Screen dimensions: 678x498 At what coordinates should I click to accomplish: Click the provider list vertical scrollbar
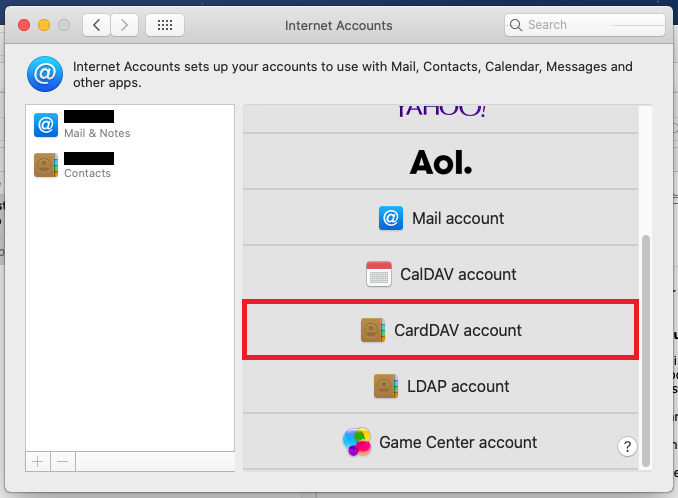[646, 351]
